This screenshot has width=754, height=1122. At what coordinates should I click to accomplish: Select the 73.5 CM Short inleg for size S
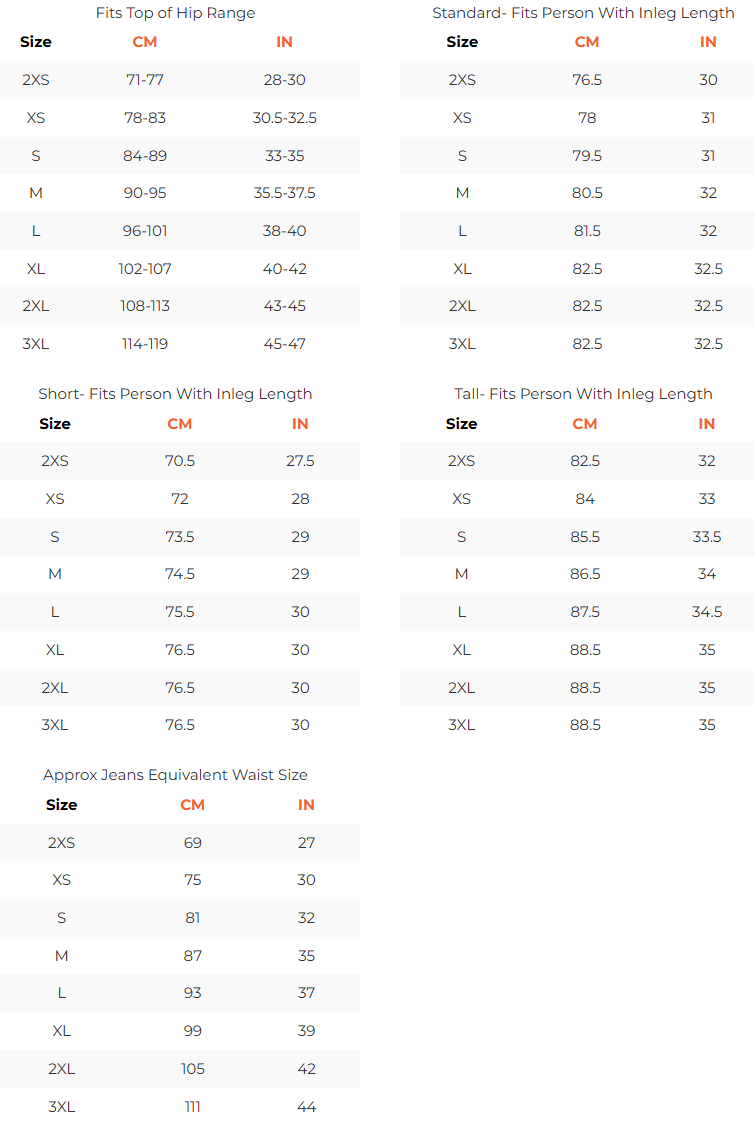[x=180, y=537]
